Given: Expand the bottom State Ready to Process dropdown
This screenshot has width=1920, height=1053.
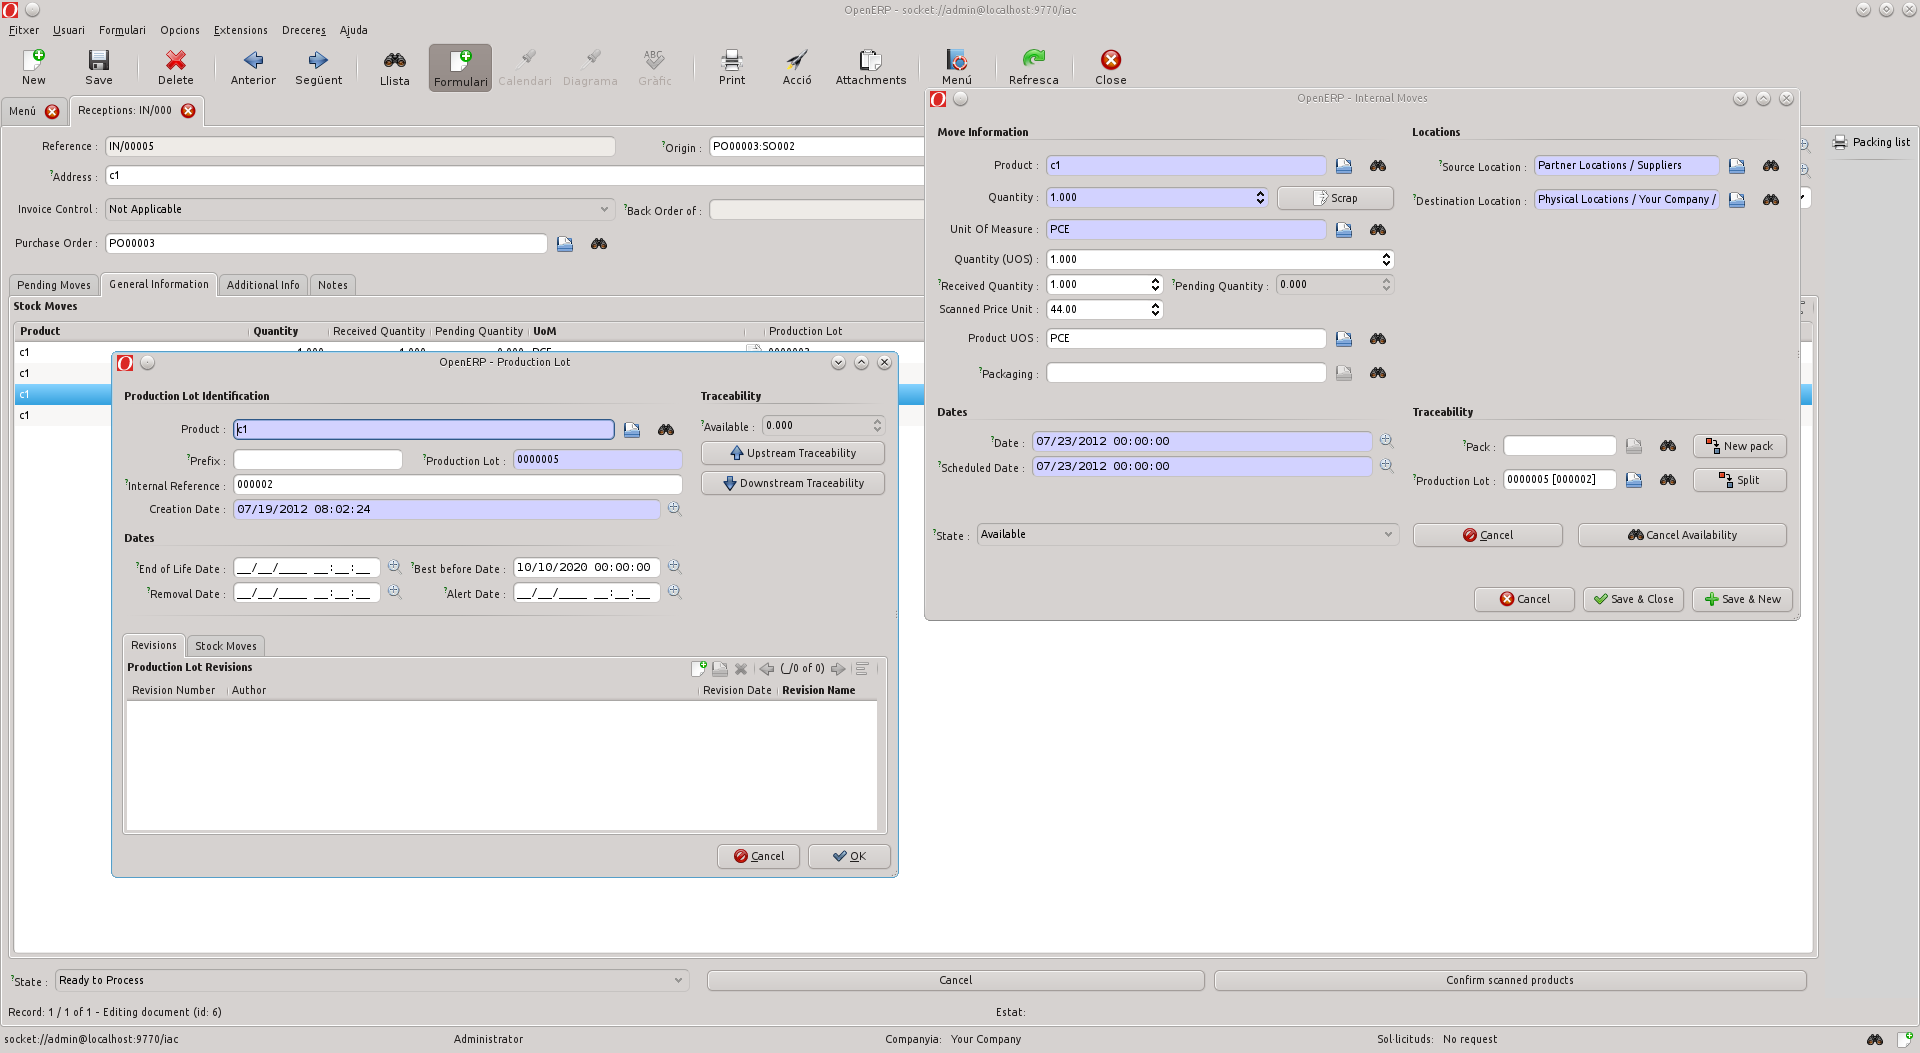Looking at the screenshot, I should (x=679, y=981).
